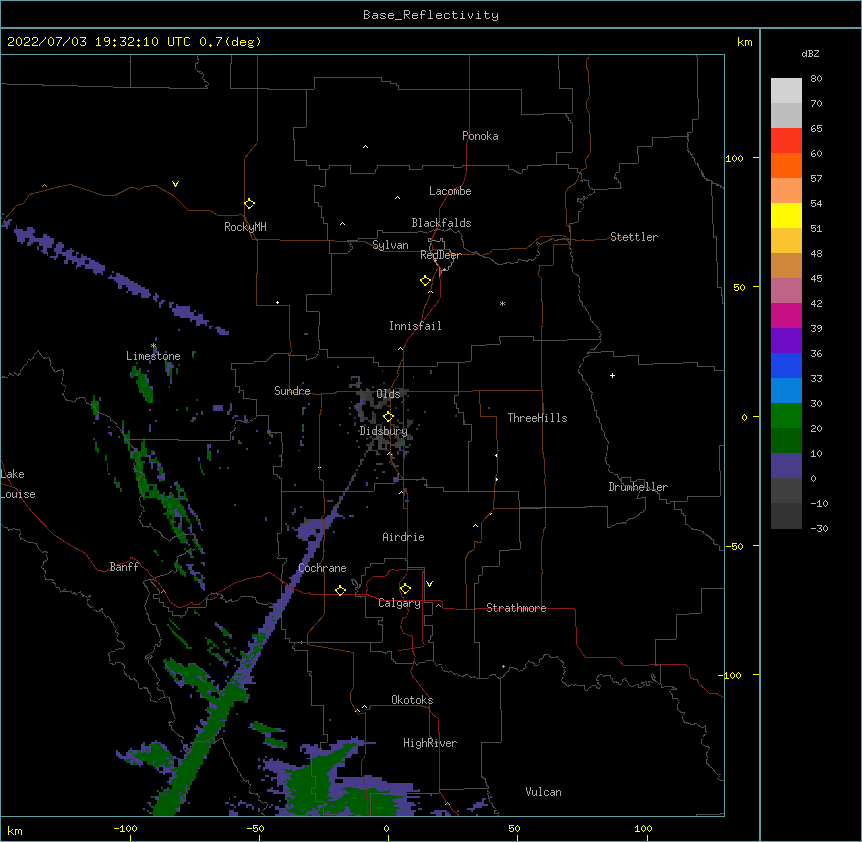Viewport: 862px width, 842px height.
Task: Click the Base_Reflectivity title
Action: 431,15
